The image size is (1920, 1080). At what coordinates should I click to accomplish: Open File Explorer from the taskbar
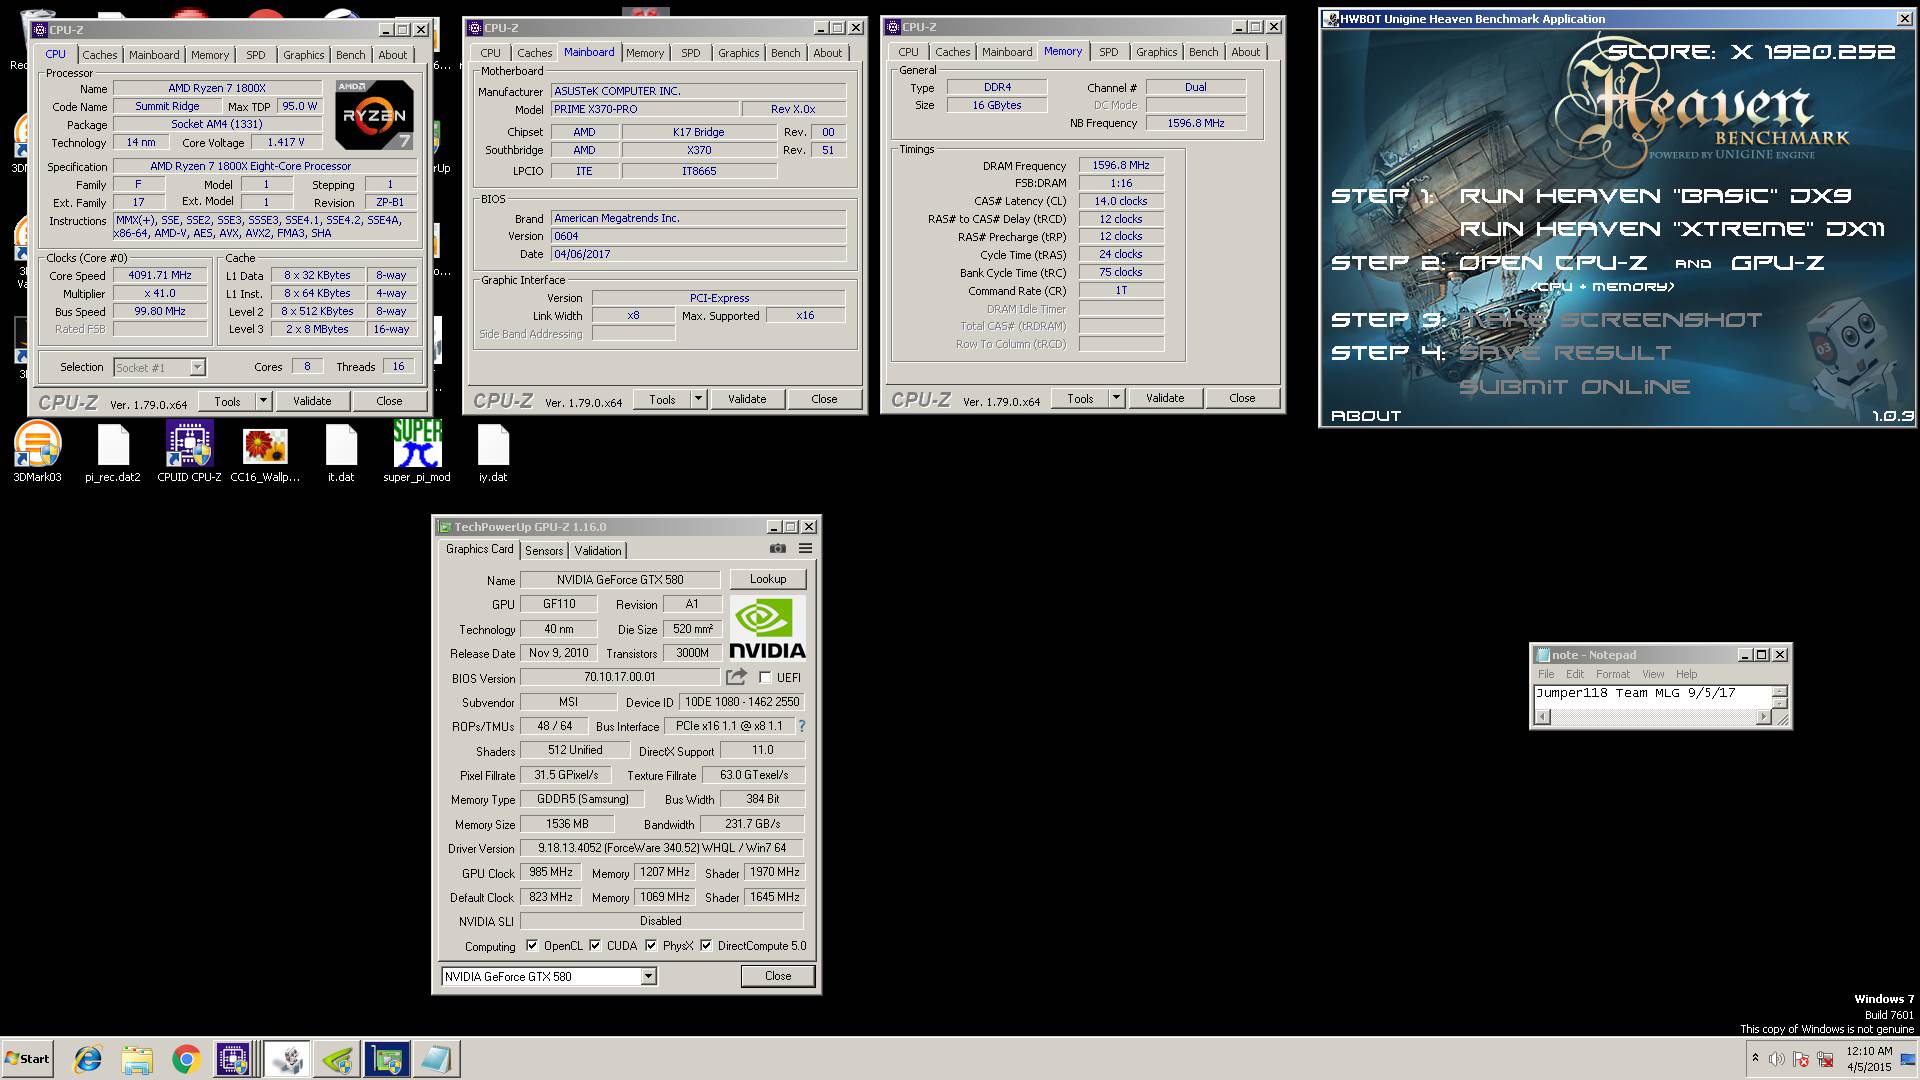click(x=137, y=1059)
